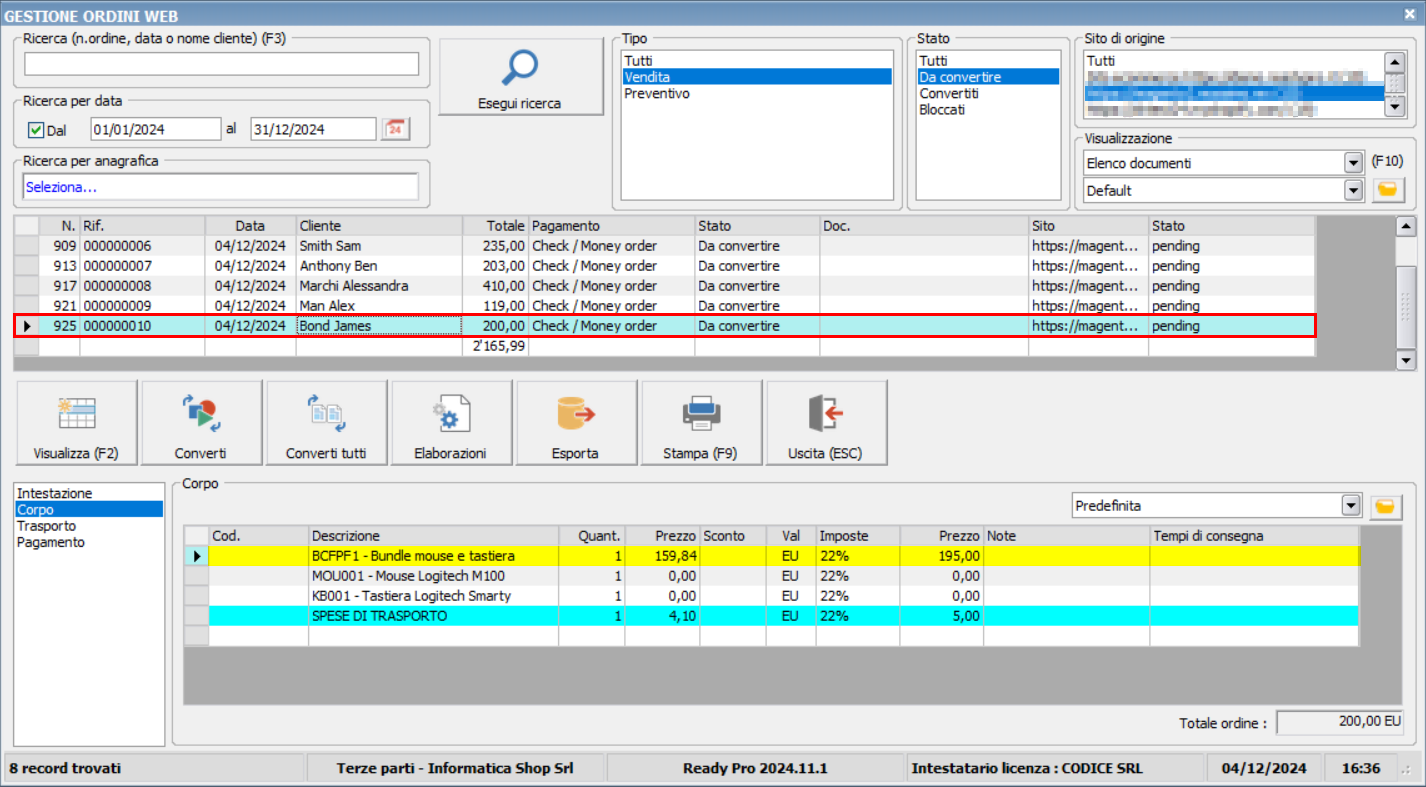1426x787 pixels.
Task: Select Tutti in the Stato list
Action: pos(987,61)
